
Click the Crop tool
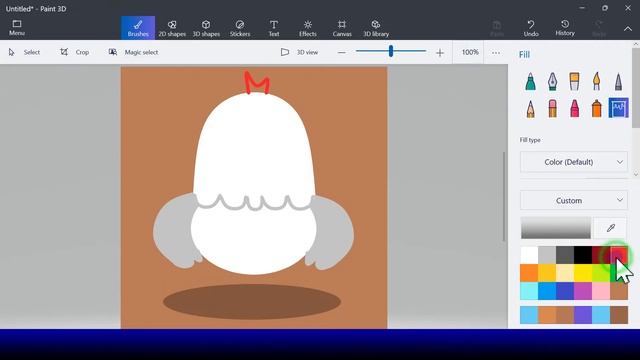click(x=75, y=52)
